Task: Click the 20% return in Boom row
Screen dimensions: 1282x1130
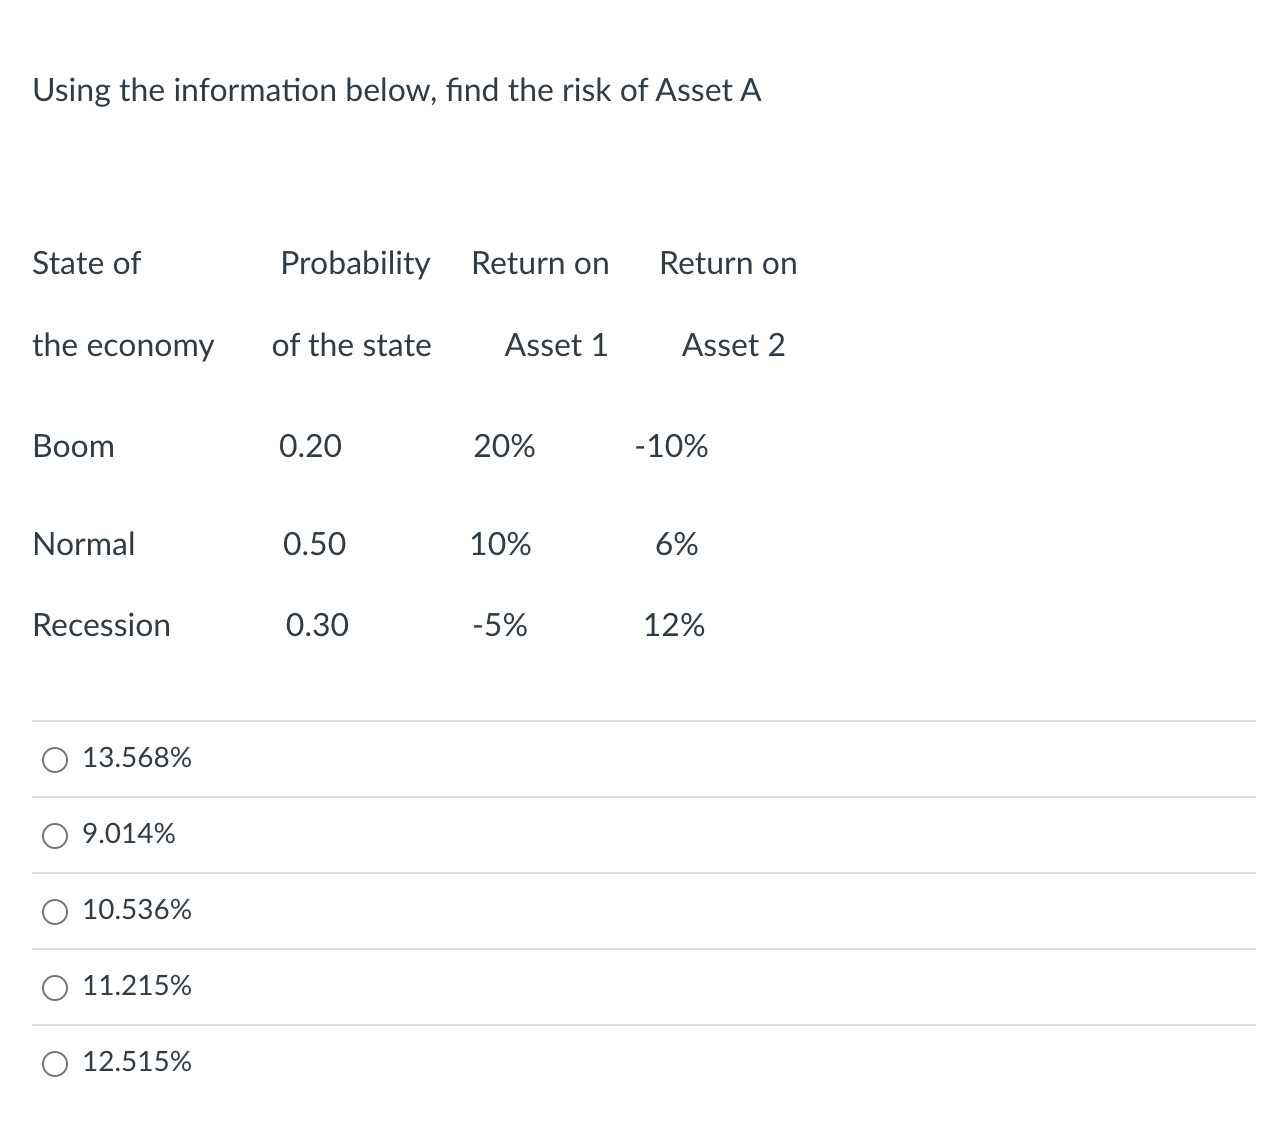Action: (x=504, y=446)
